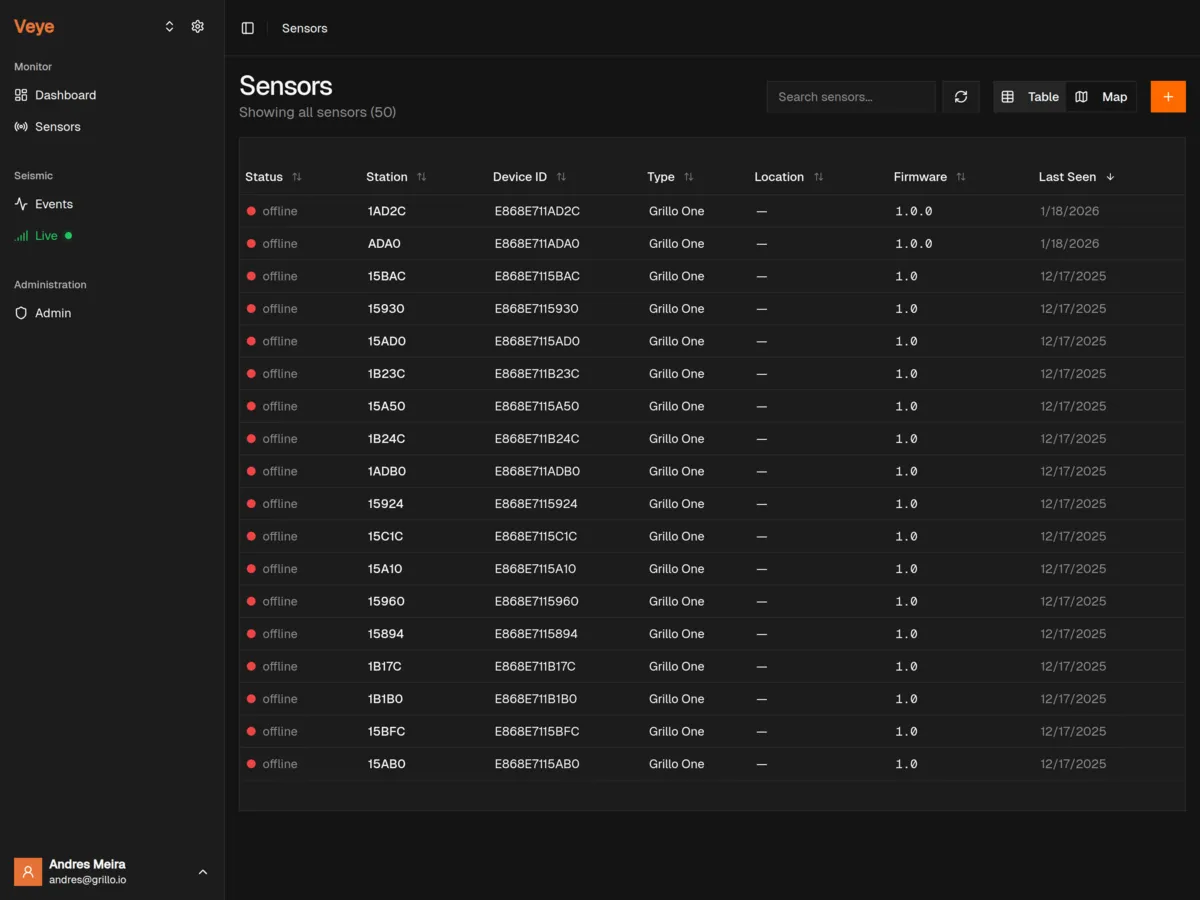Screen dimensions: 1200x900
Task: Open the Dashboard from the sidebar
Action: tap(65, 95)
